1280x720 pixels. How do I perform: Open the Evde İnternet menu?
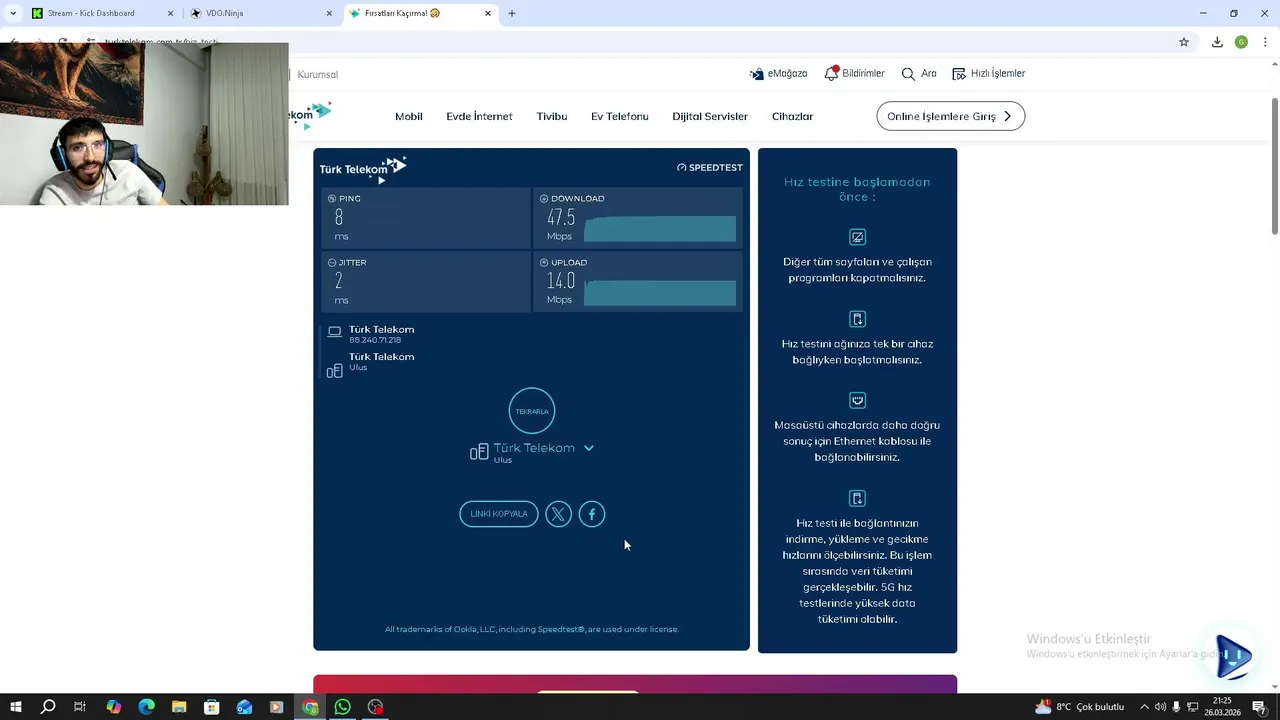pos(479,116)
